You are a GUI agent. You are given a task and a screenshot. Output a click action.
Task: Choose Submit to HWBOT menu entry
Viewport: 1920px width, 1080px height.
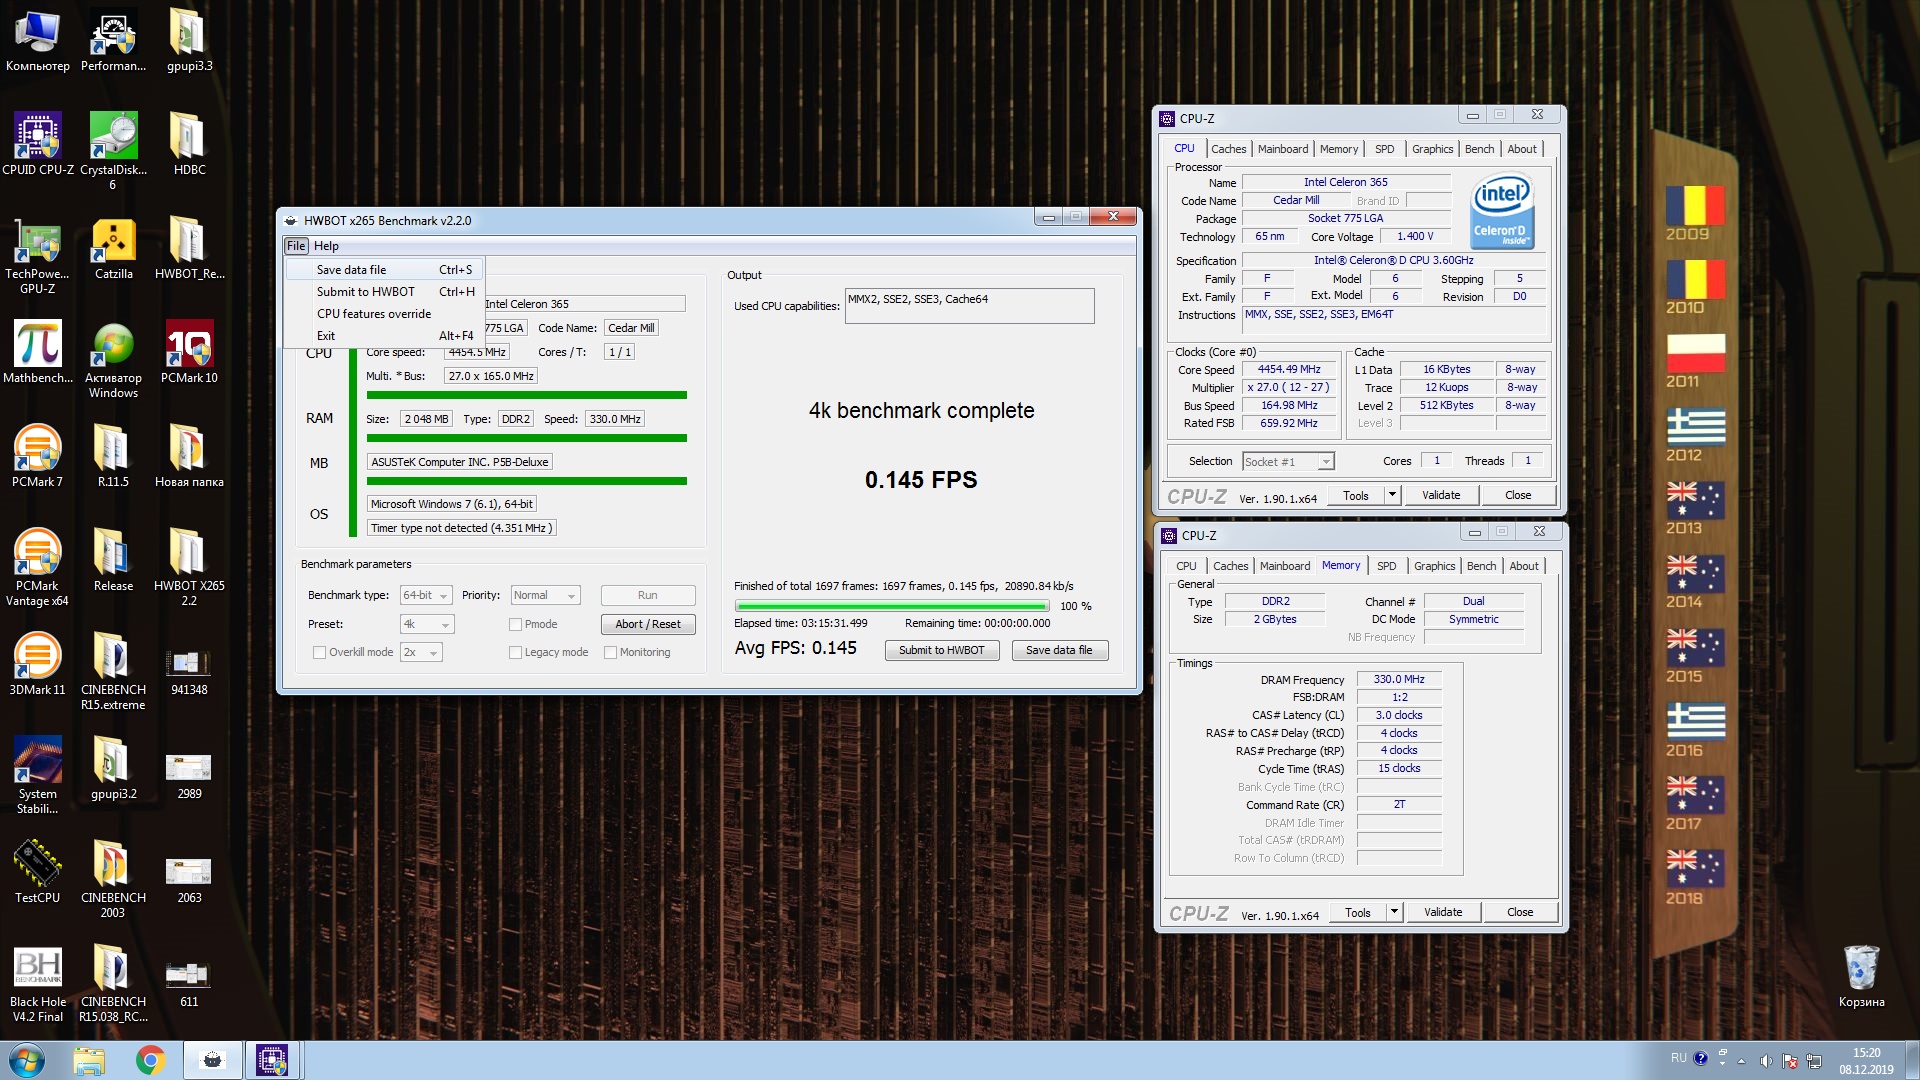click(x=385, y=291)
